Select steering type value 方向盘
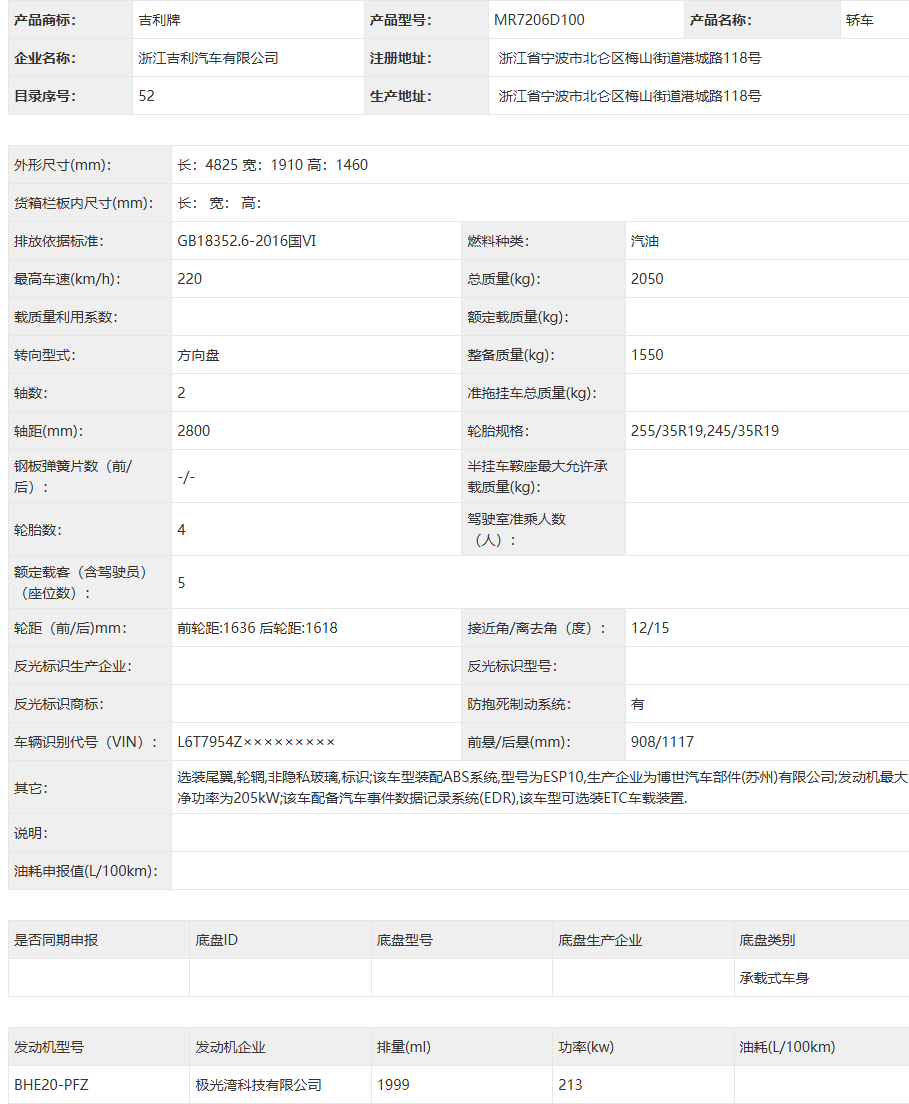This screenshot has height=1104, width=909. tap(198, 355)
